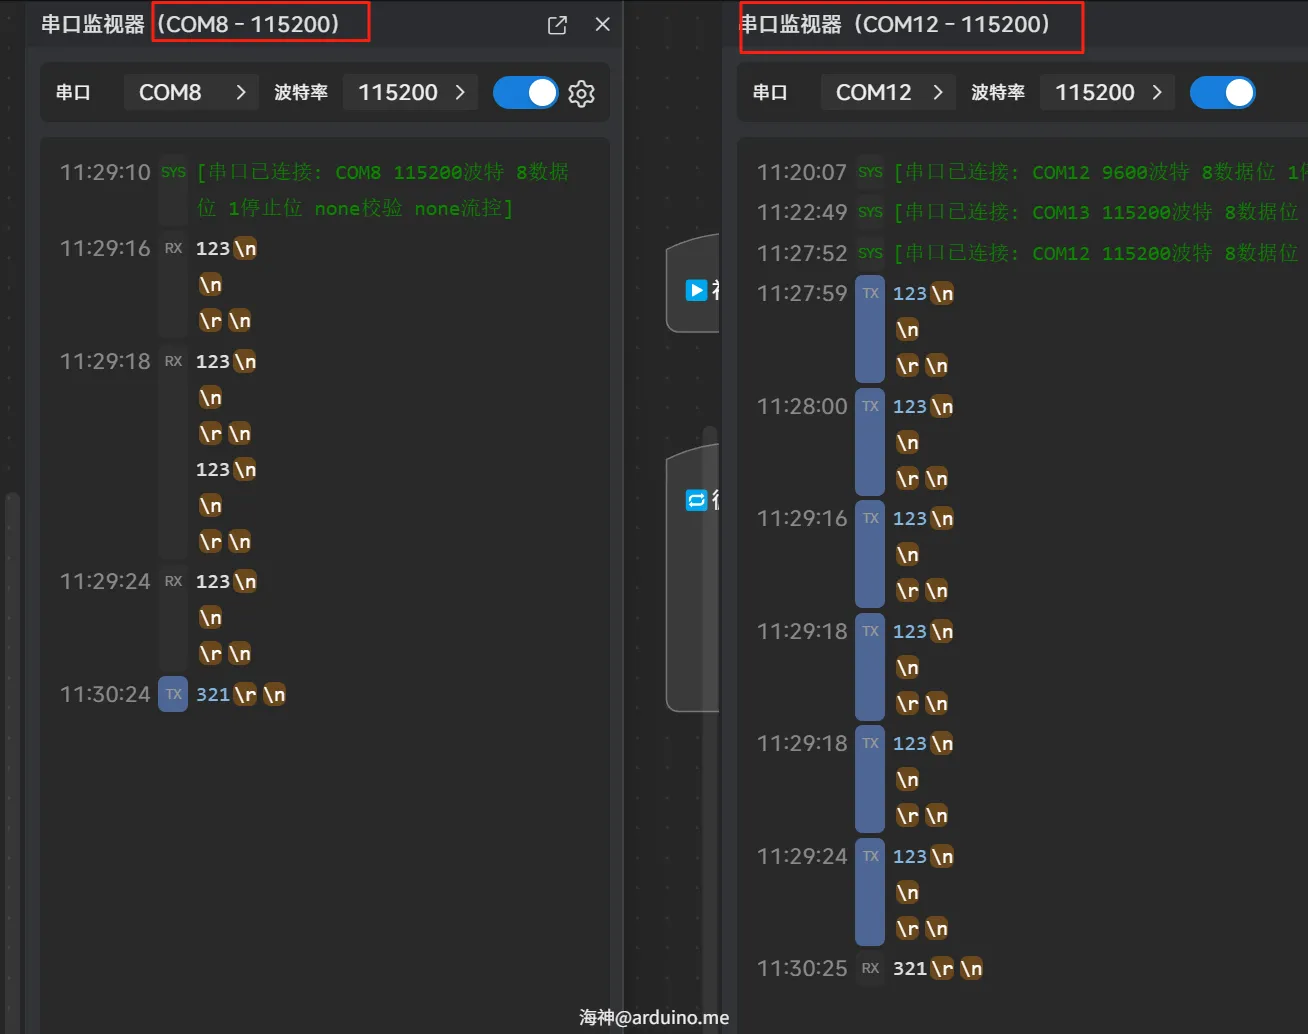Close the COM8 serial monitor panel
1308x1034 pixels.
coord(602,25)
